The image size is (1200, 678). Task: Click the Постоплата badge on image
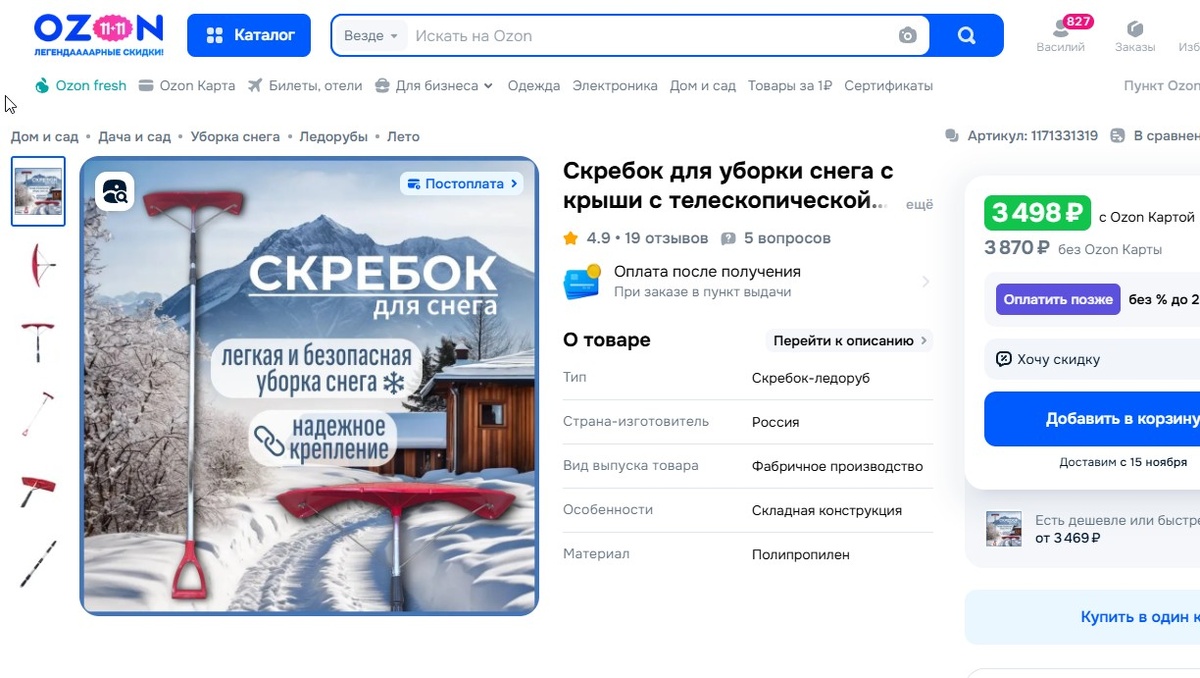[x=462, y=184]
